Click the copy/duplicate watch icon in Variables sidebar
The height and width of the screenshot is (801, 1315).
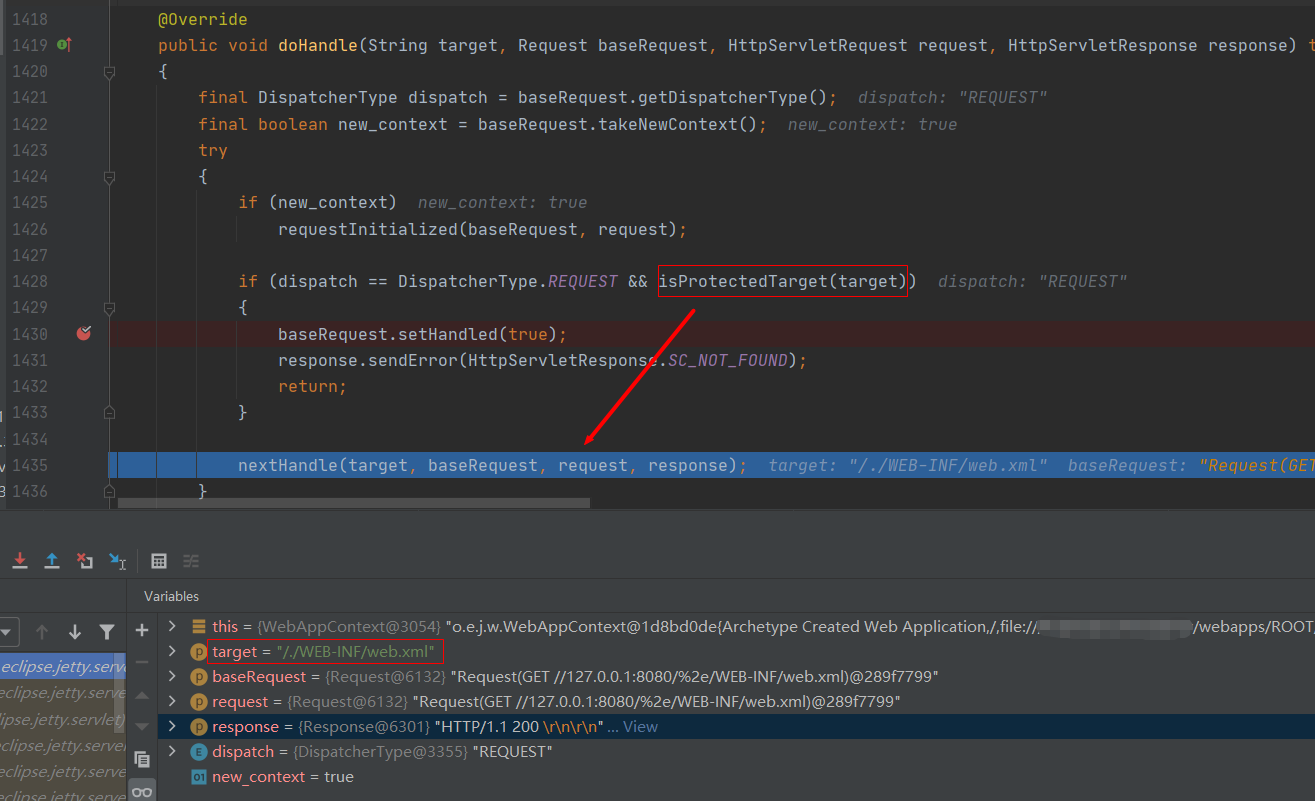[142, 760]
